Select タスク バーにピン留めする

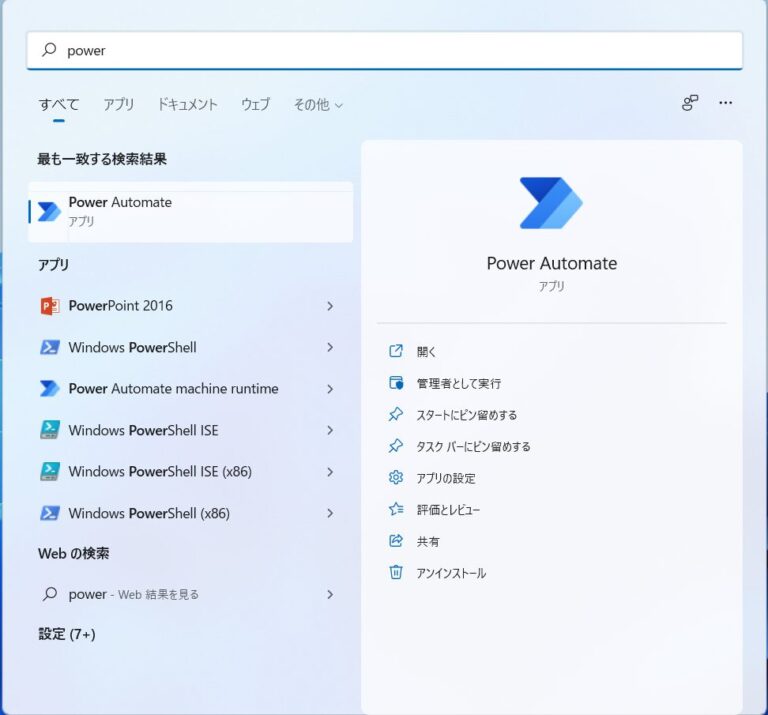click(x=473, y=447)
